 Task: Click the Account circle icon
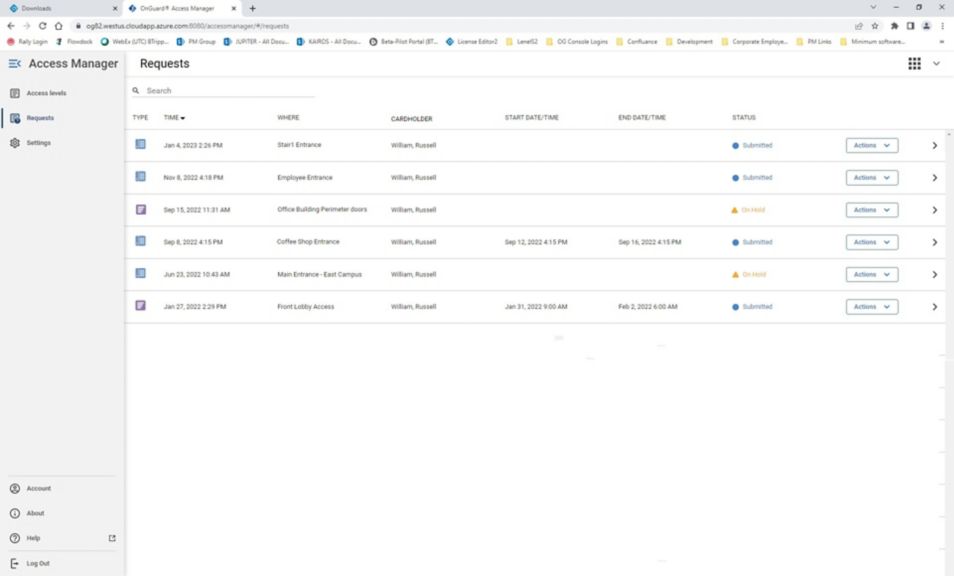tap(14, 488)
